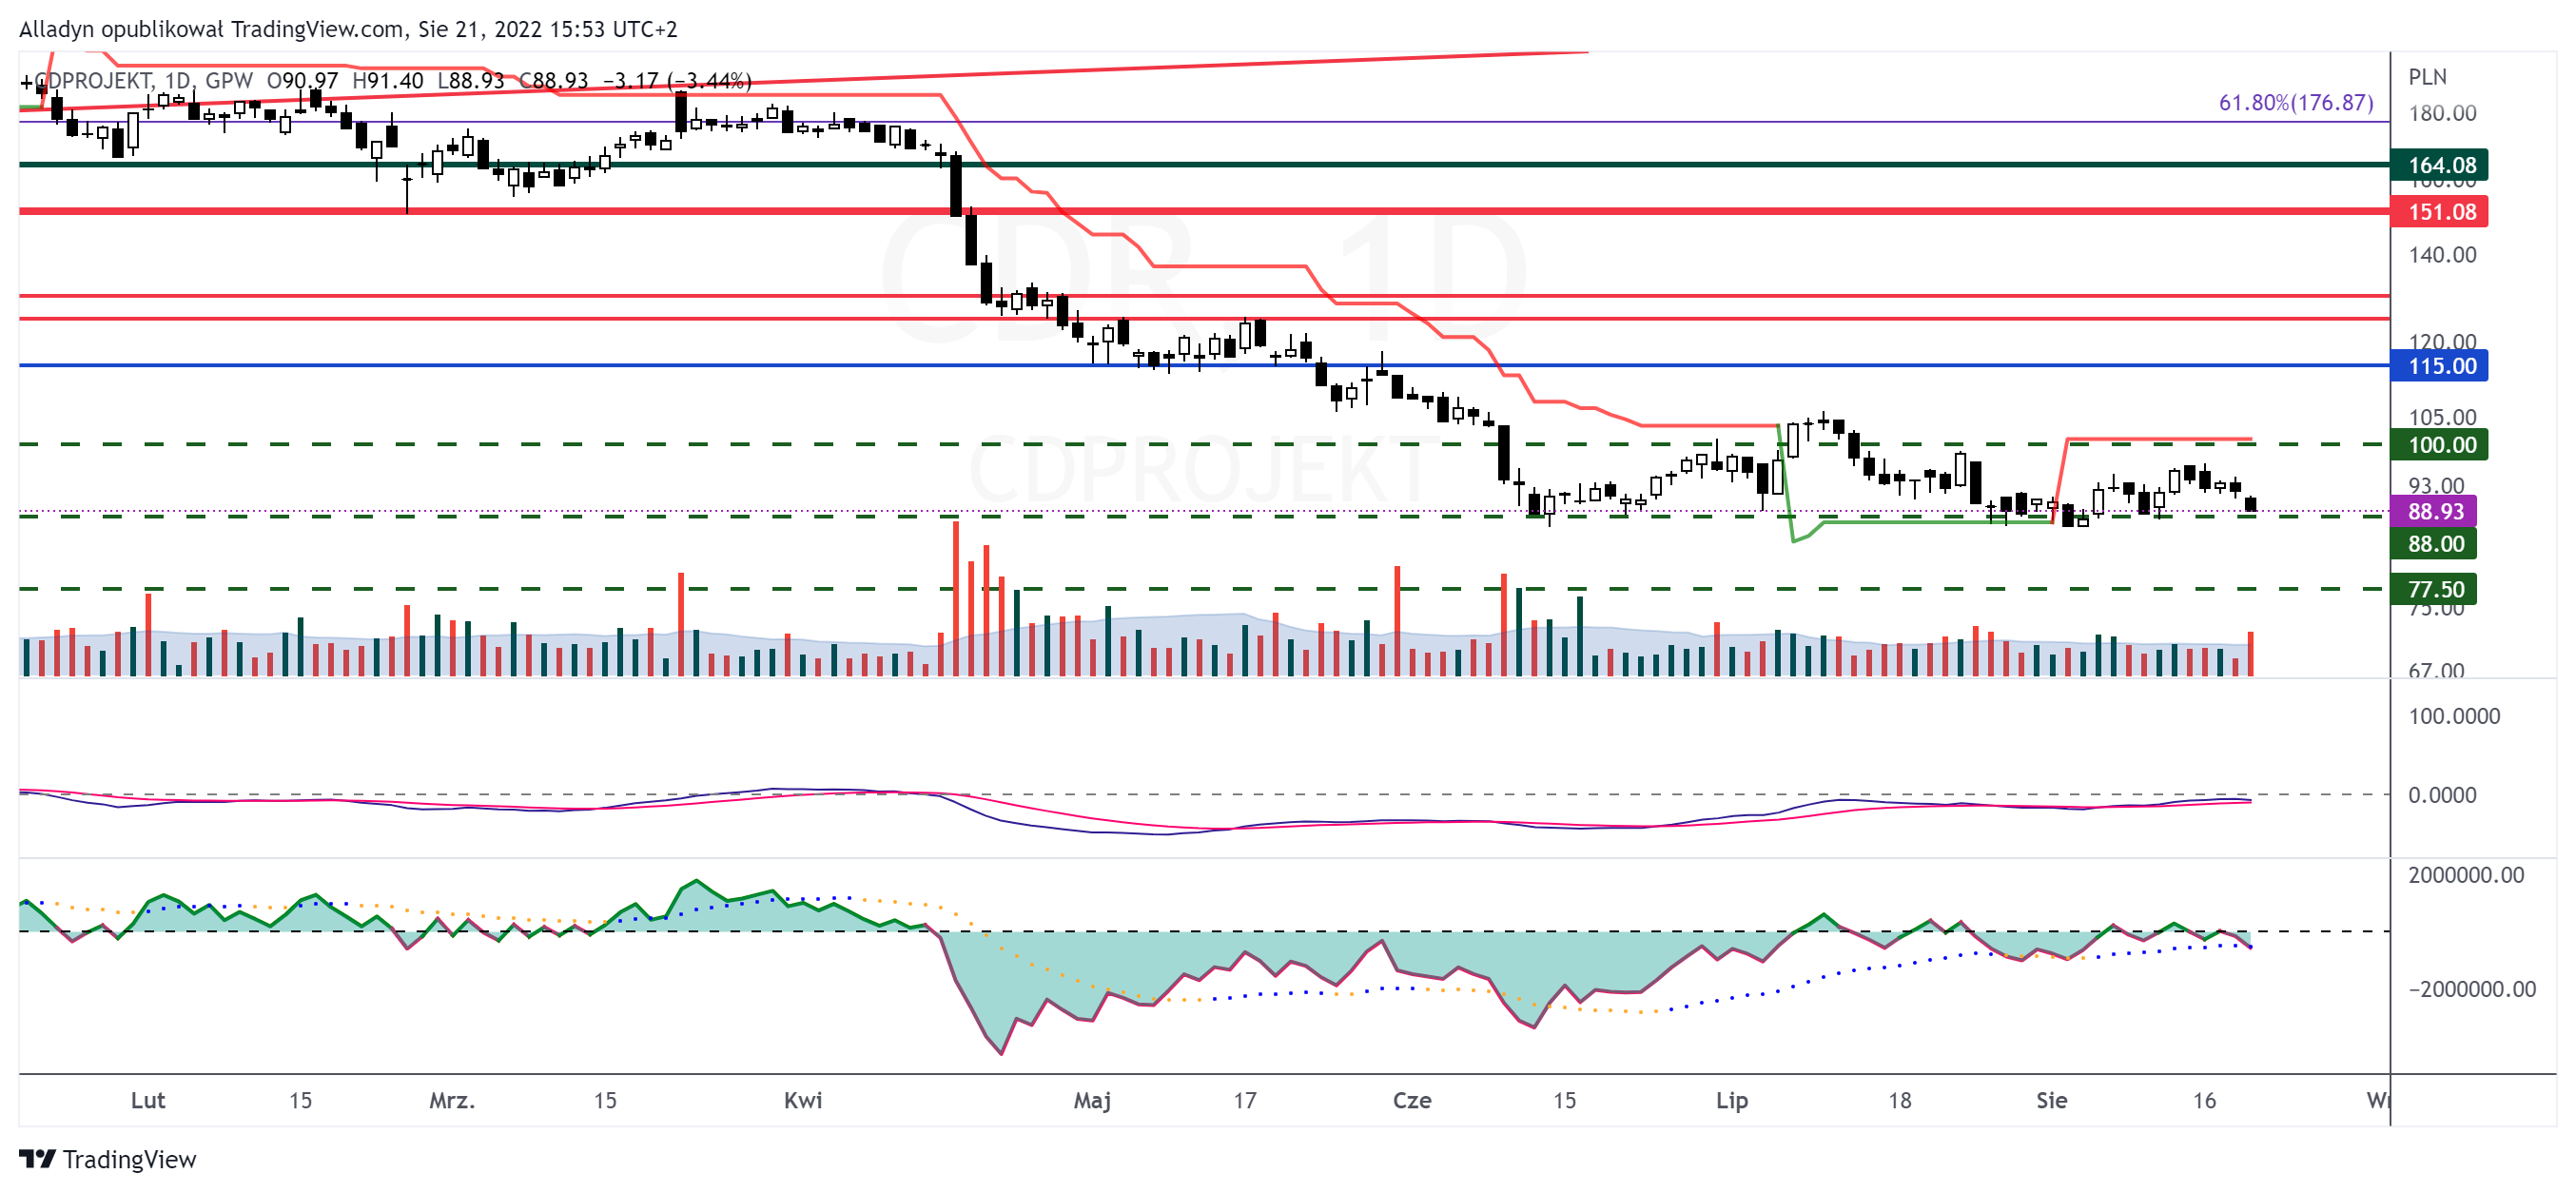This screenshot has height=1193, width=2576.
Task: Click the −2000000.00 axis value
Action: (x=2472, y=989)
